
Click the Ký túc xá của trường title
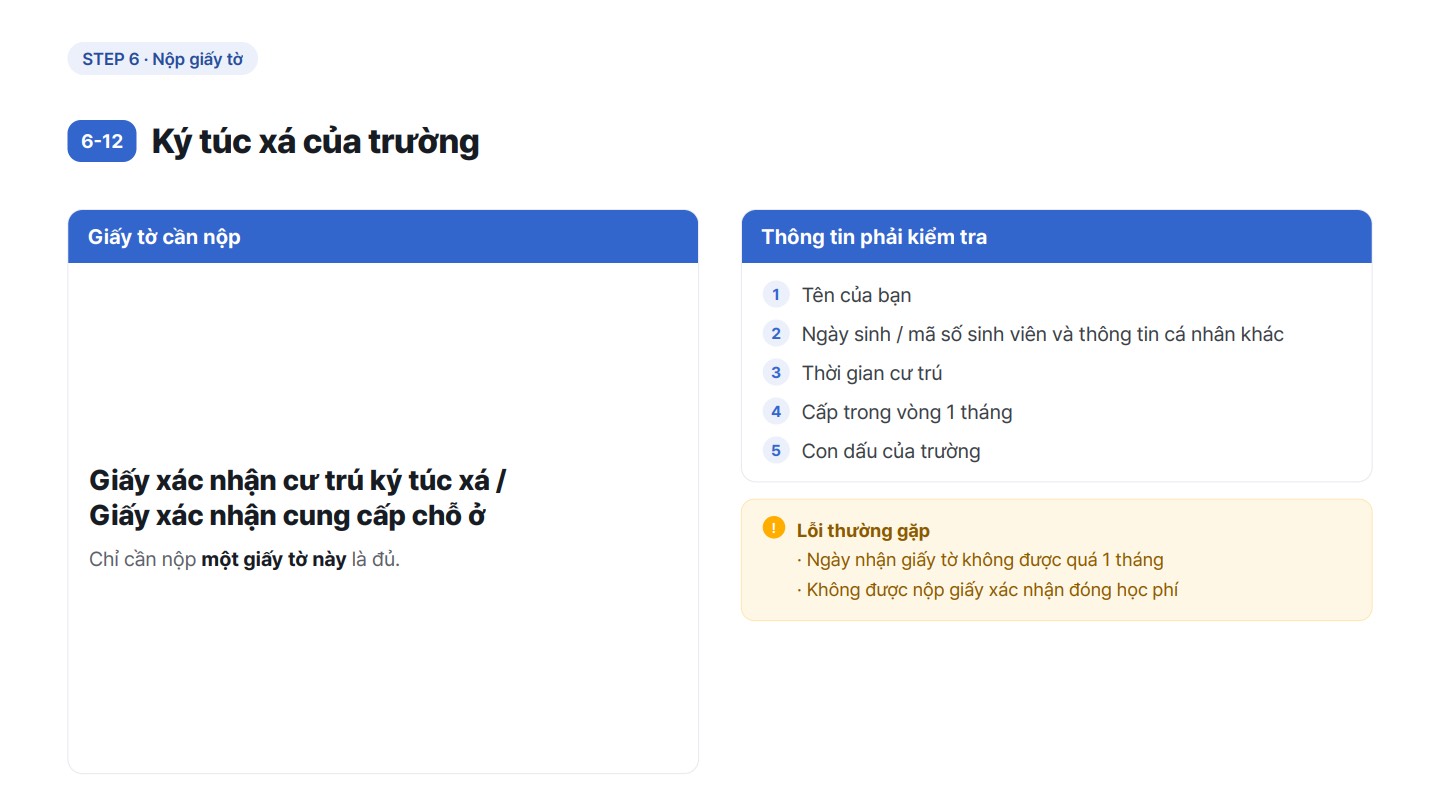(316, 141)
